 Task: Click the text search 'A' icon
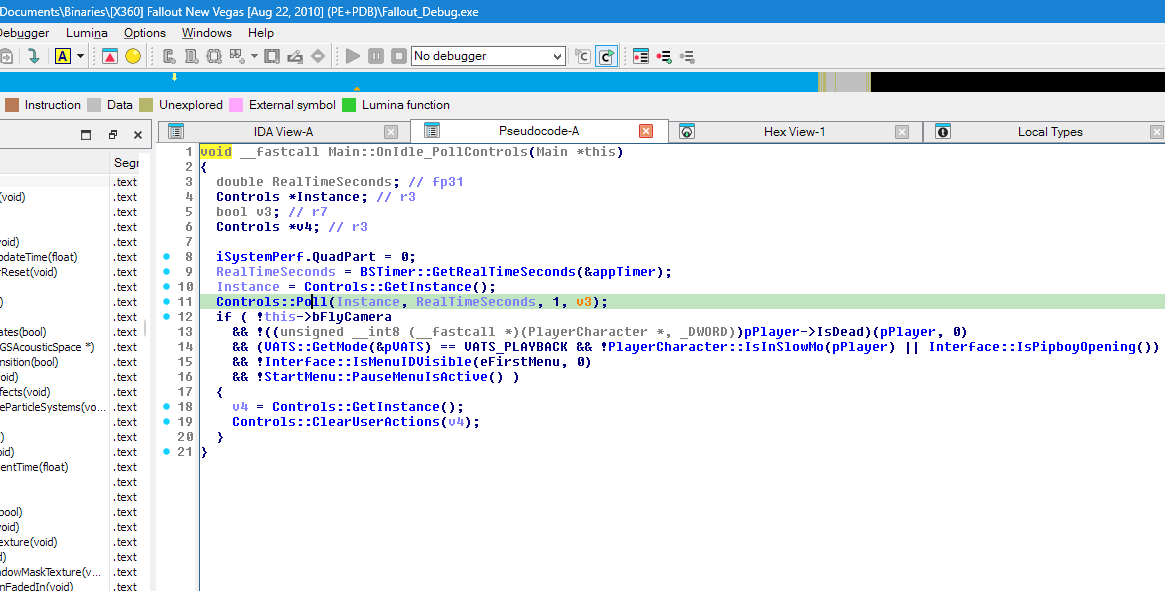63,56
